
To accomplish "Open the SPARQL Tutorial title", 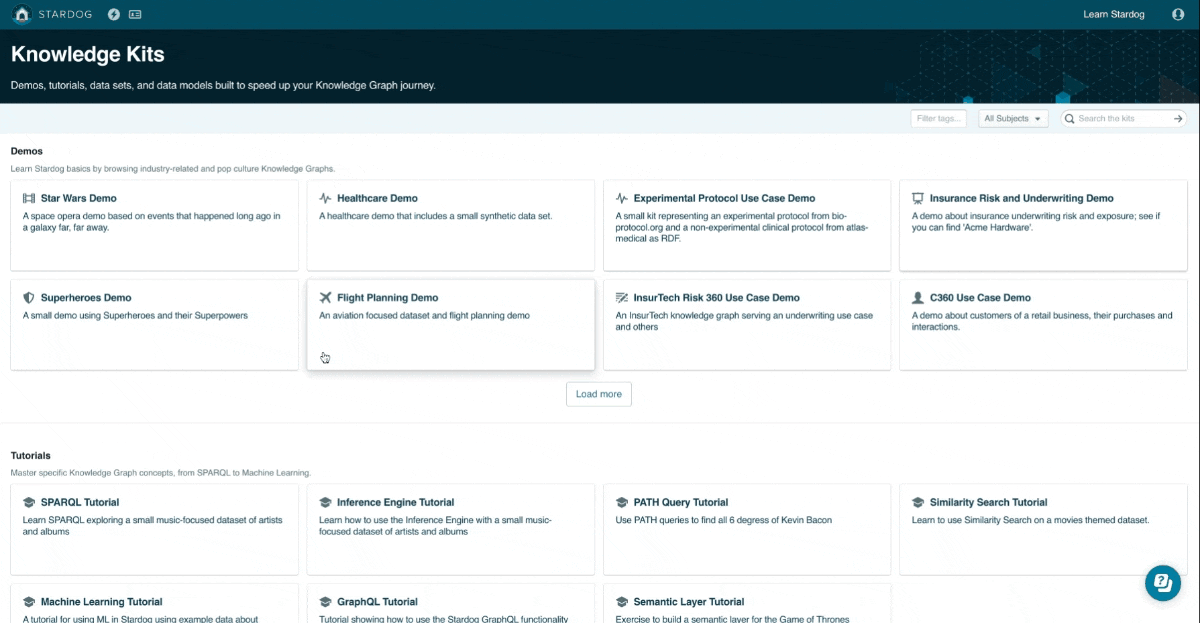I will pyautogui.click(x=80, y=502).
